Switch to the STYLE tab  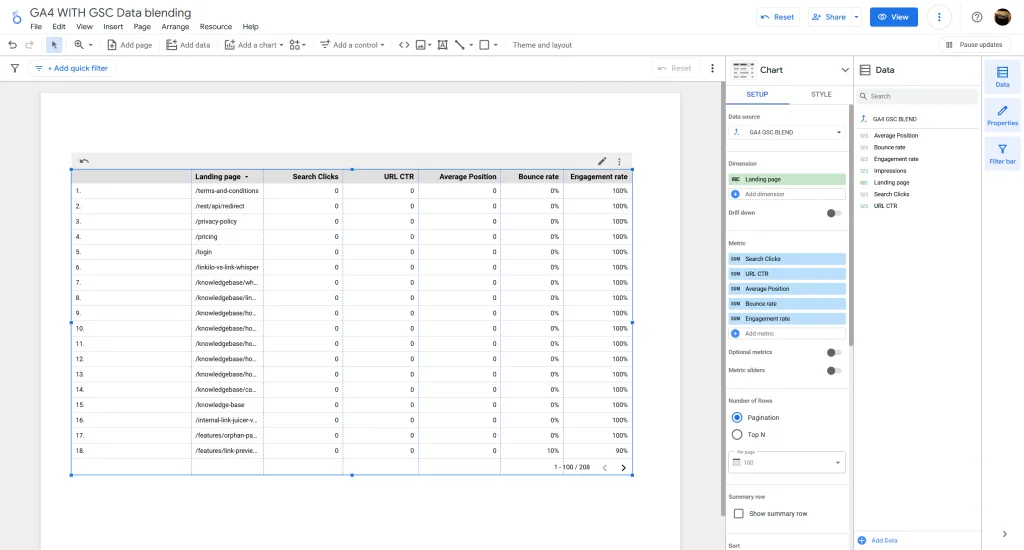coord(821,94)
